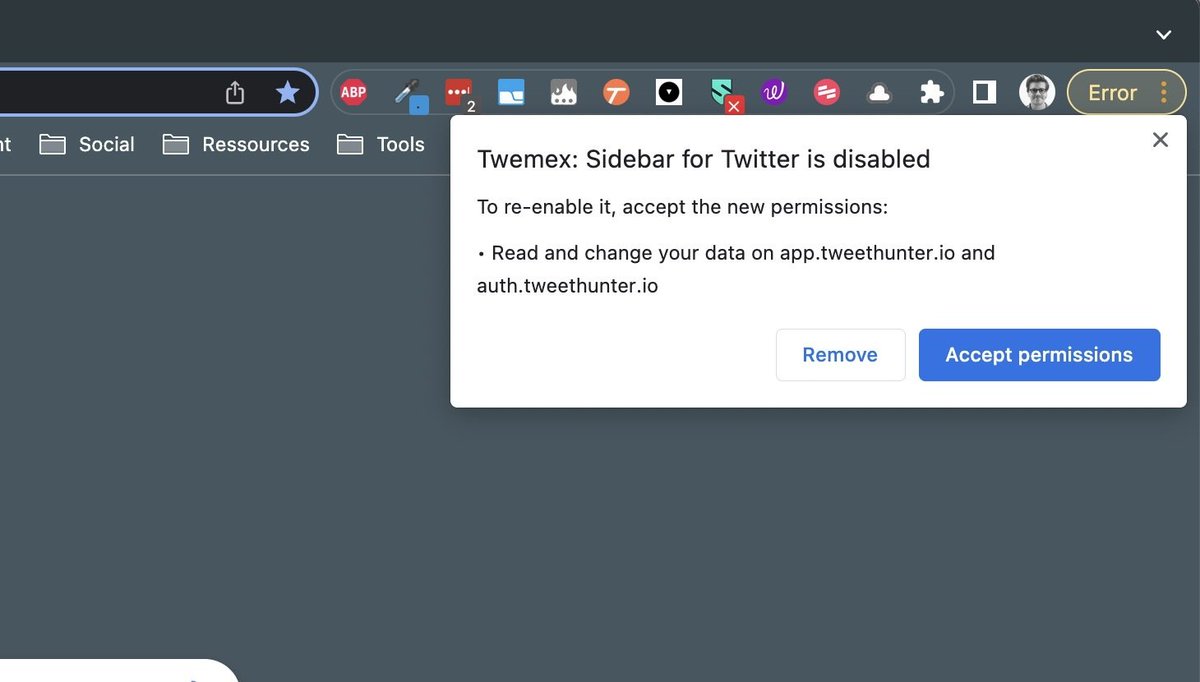Bookmark this page with the star

[287, 93]
